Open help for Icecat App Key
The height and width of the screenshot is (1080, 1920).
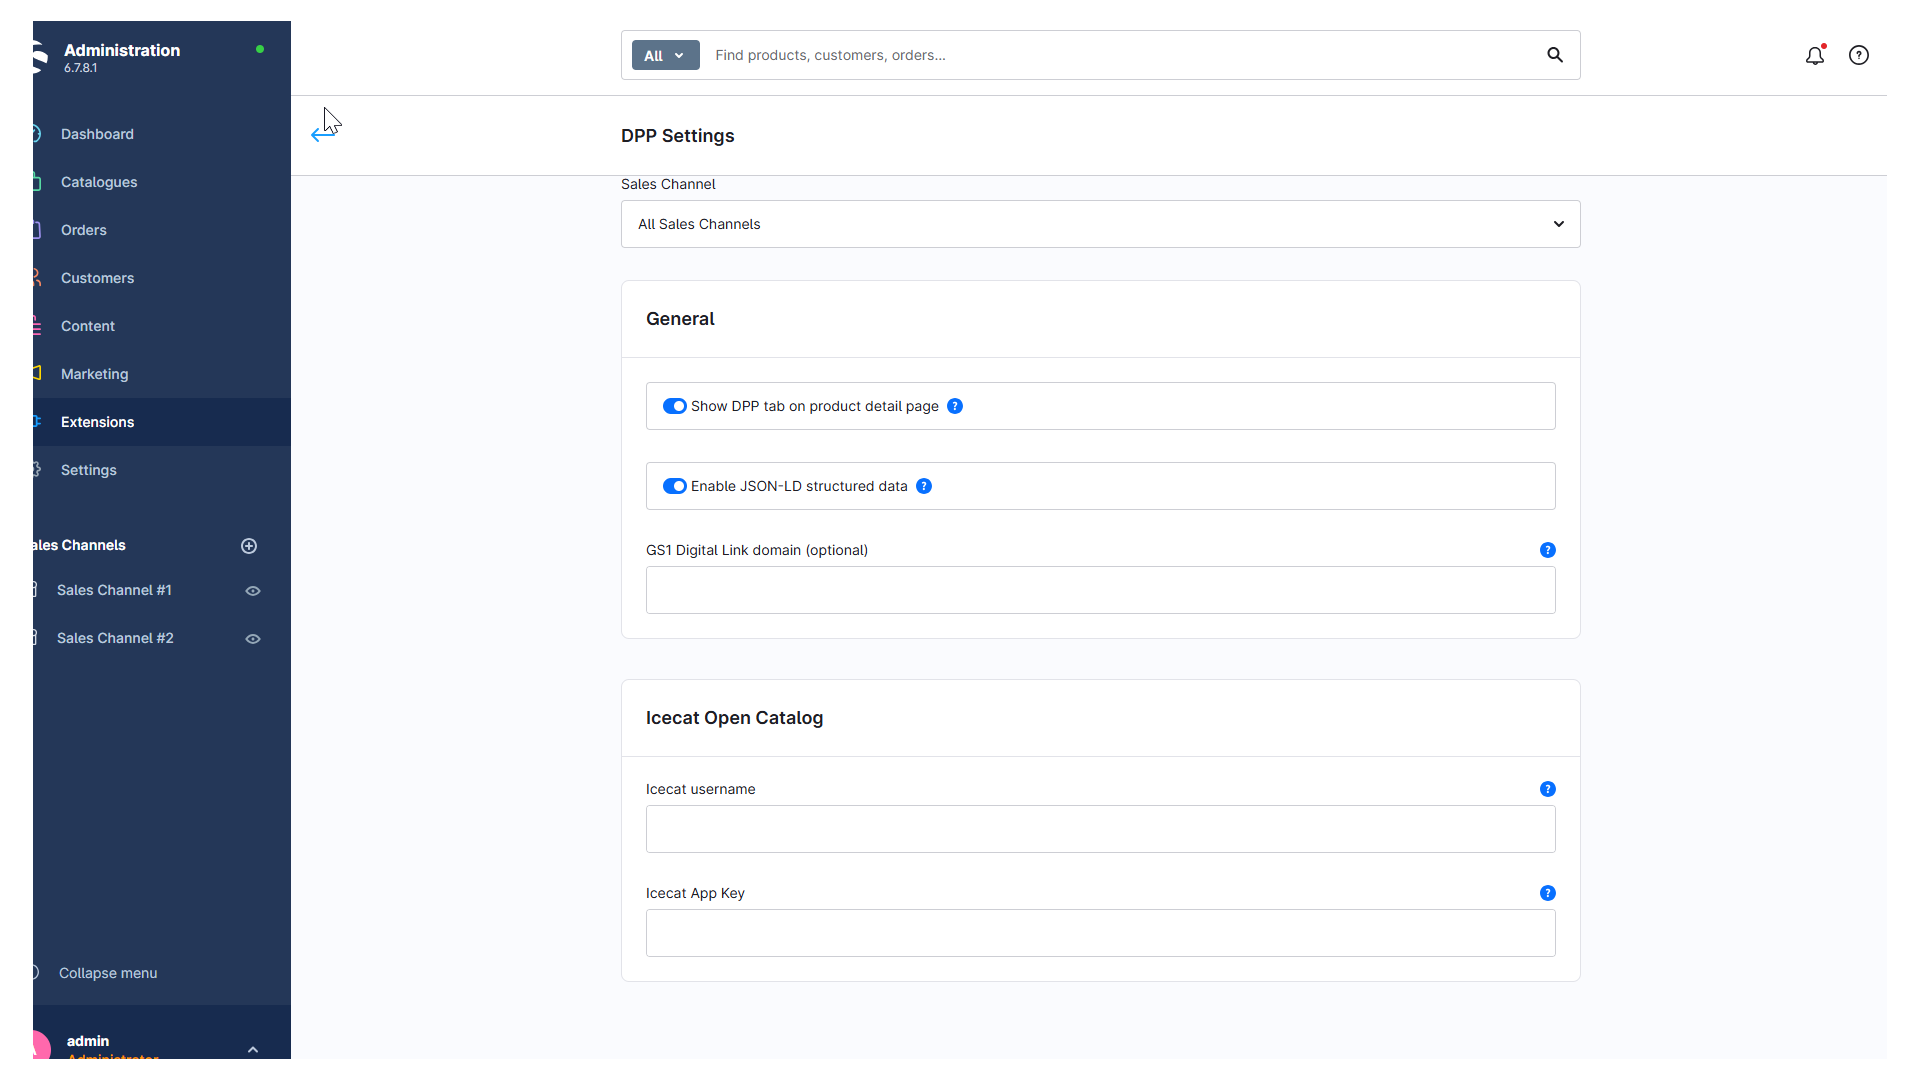click(1547, 893)
